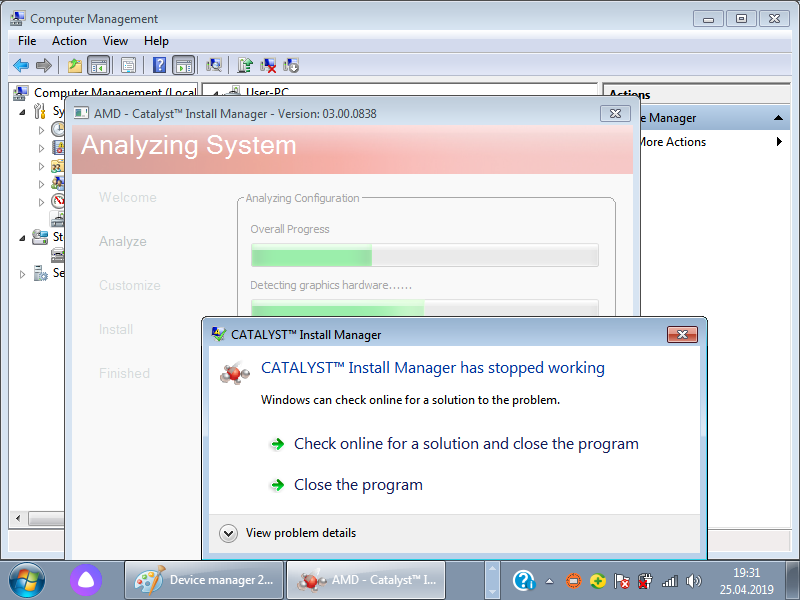The height and width of the screenshot is (600, 800).
Task: Expand the Performance node arrow
Action: click(41, 202)
